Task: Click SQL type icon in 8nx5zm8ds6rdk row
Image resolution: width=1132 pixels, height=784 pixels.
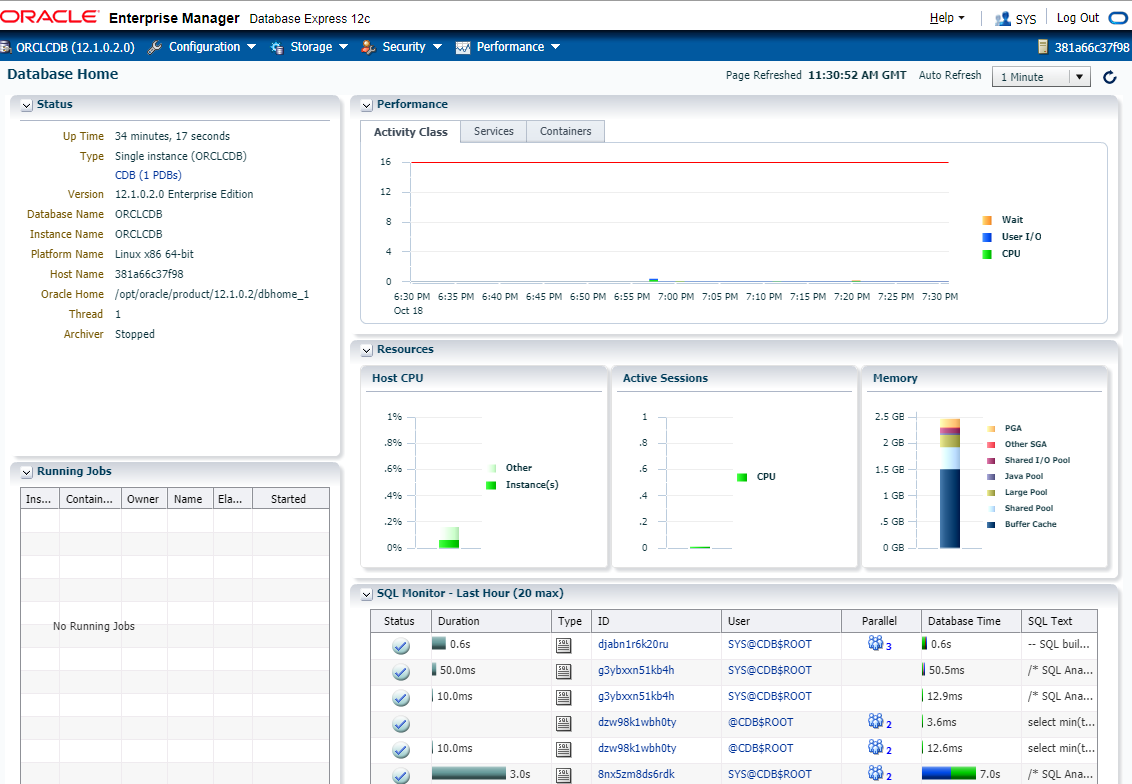Action: tap(564, 775)
